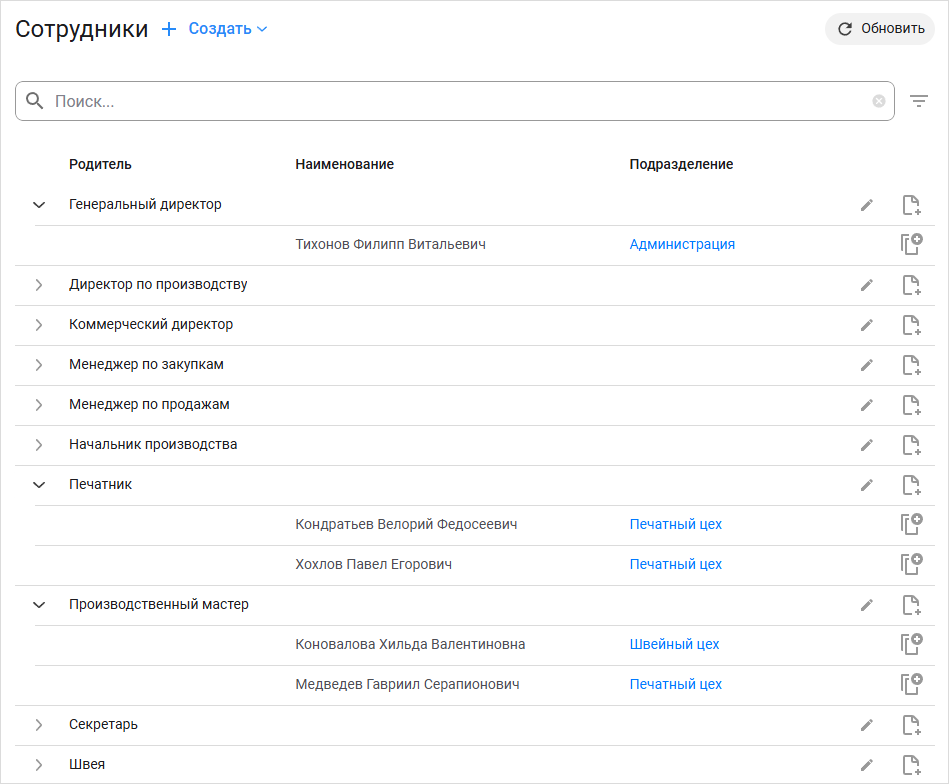Collapse the Производственный мастер row
This screenshot has width=949, height=784.
click(38, 604)
